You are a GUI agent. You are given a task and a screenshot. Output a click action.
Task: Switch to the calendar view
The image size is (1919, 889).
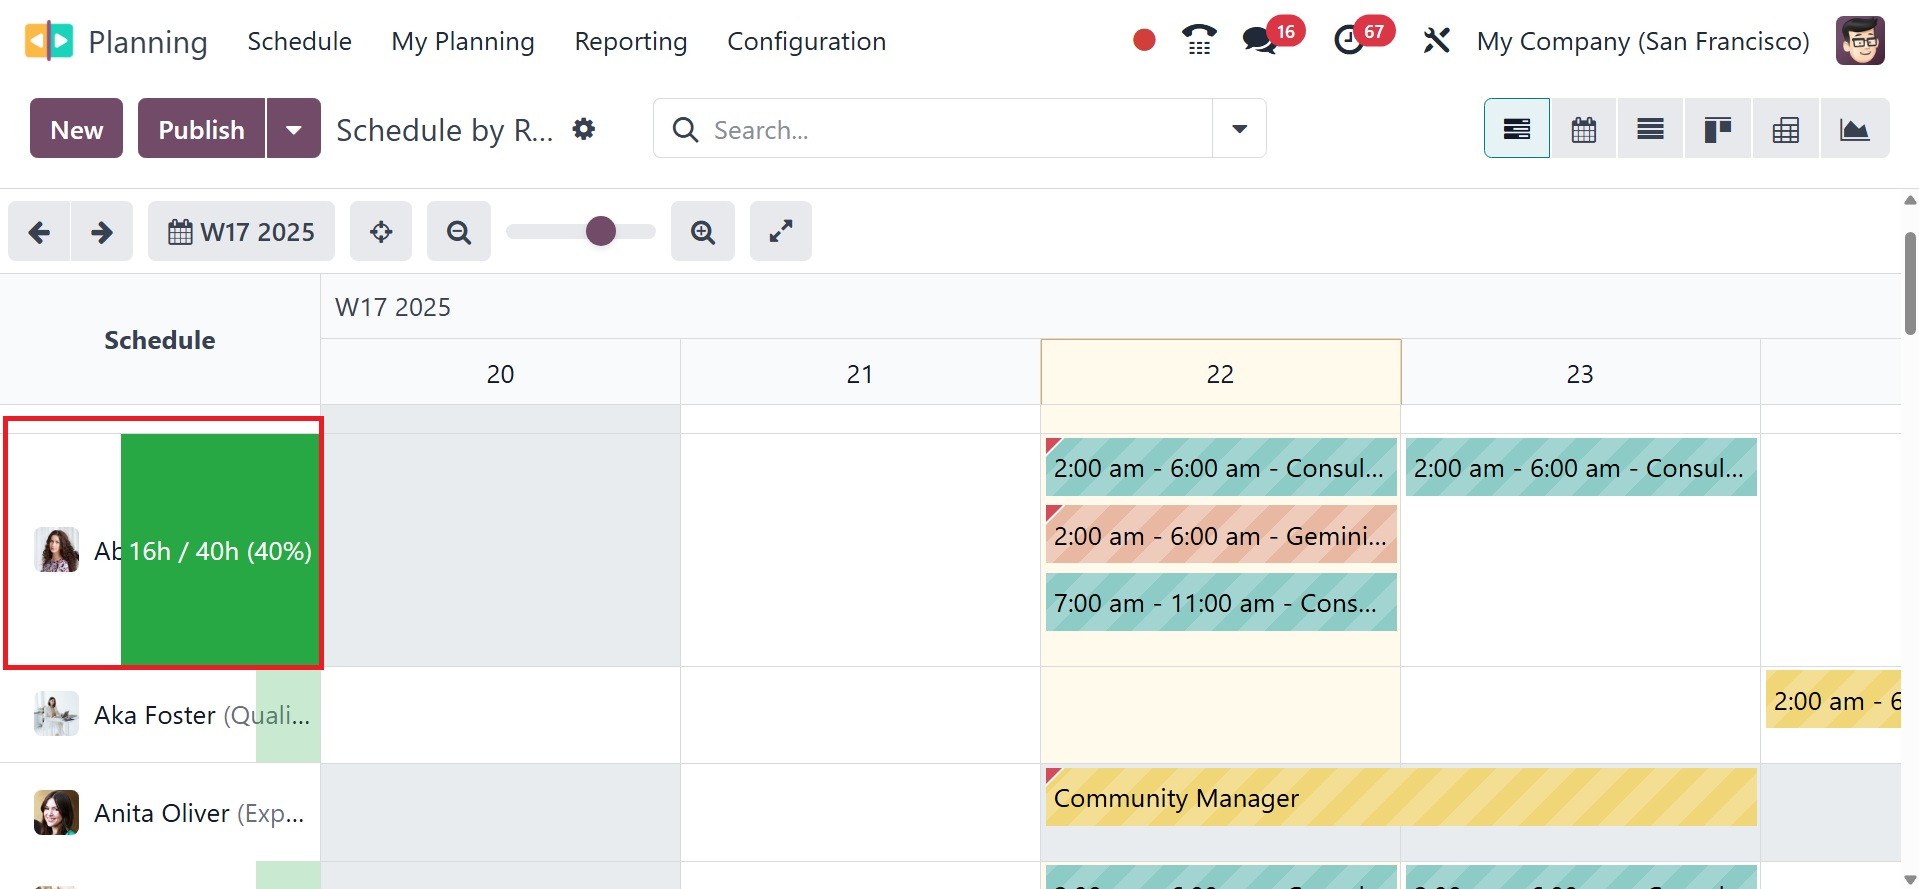1584,129
